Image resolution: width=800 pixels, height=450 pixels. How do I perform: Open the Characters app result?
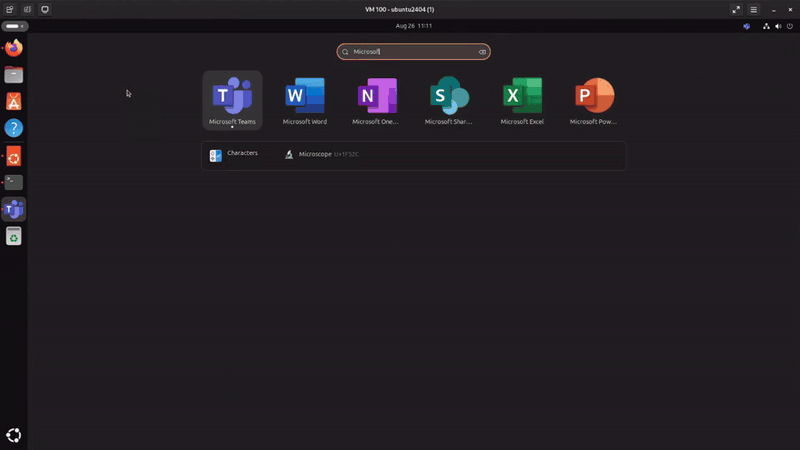click(x=234, y=155)
